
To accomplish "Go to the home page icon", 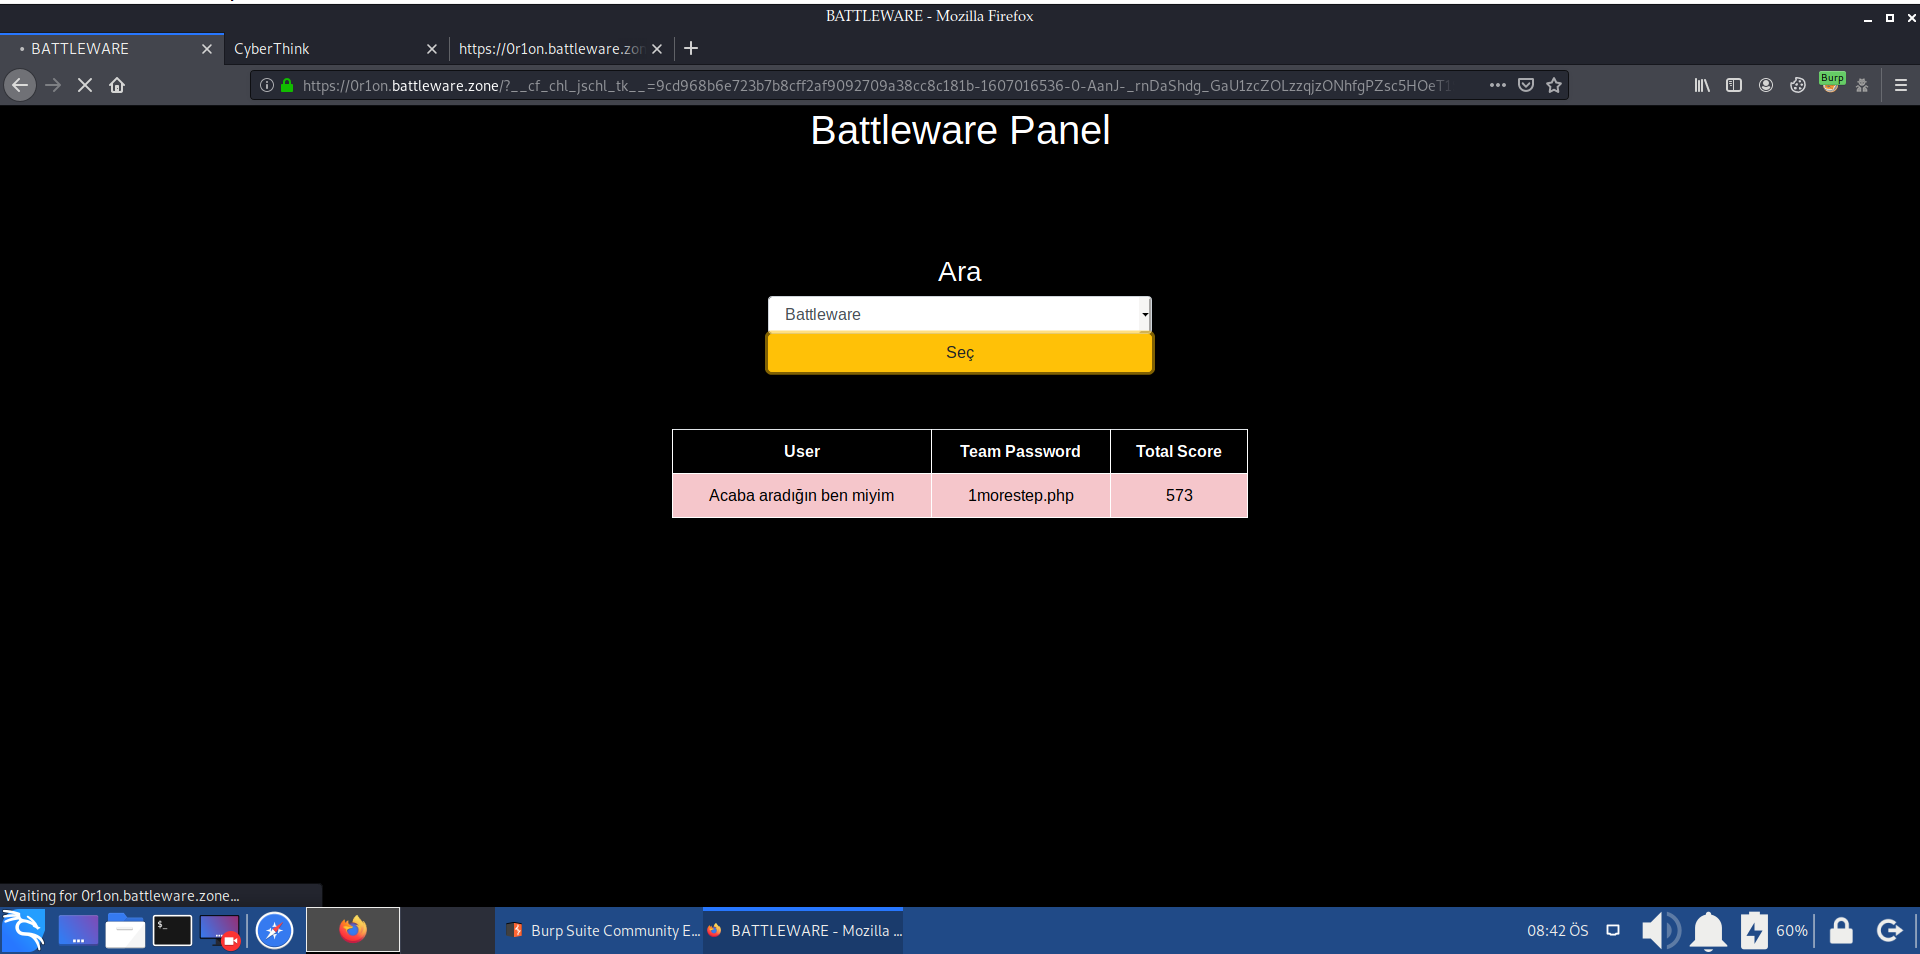I will point(117,85).
